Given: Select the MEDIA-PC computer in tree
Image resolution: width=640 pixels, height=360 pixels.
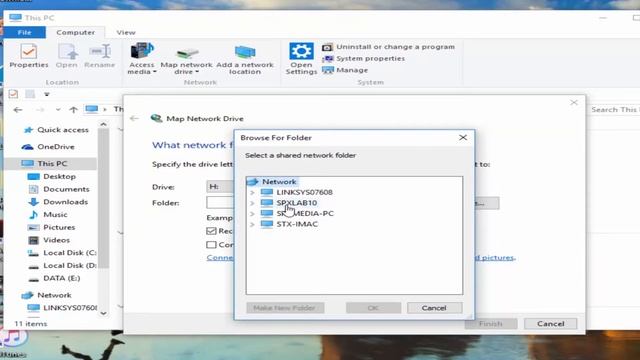Looking at the screenshot, I should [x=305, y=213].
